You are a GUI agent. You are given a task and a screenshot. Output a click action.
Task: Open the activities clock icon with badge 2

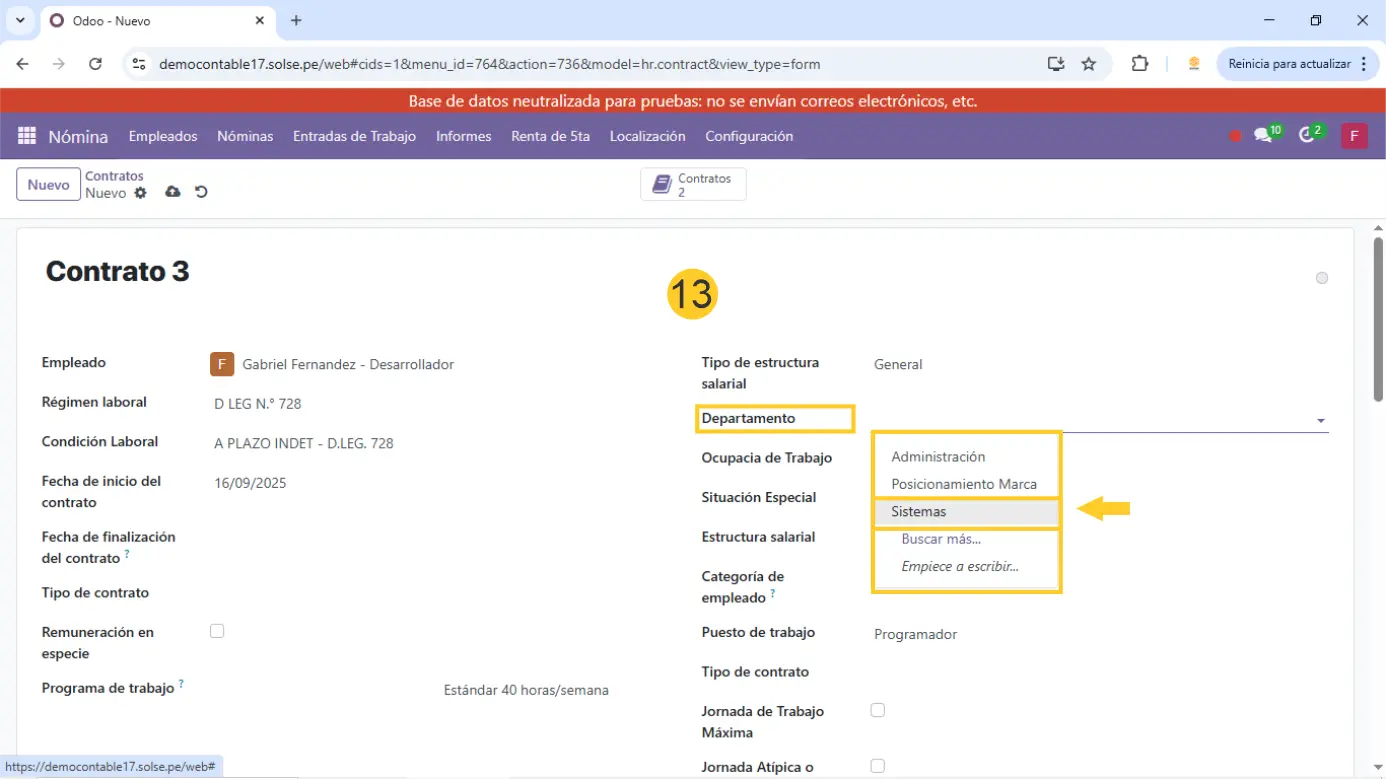1307,136
